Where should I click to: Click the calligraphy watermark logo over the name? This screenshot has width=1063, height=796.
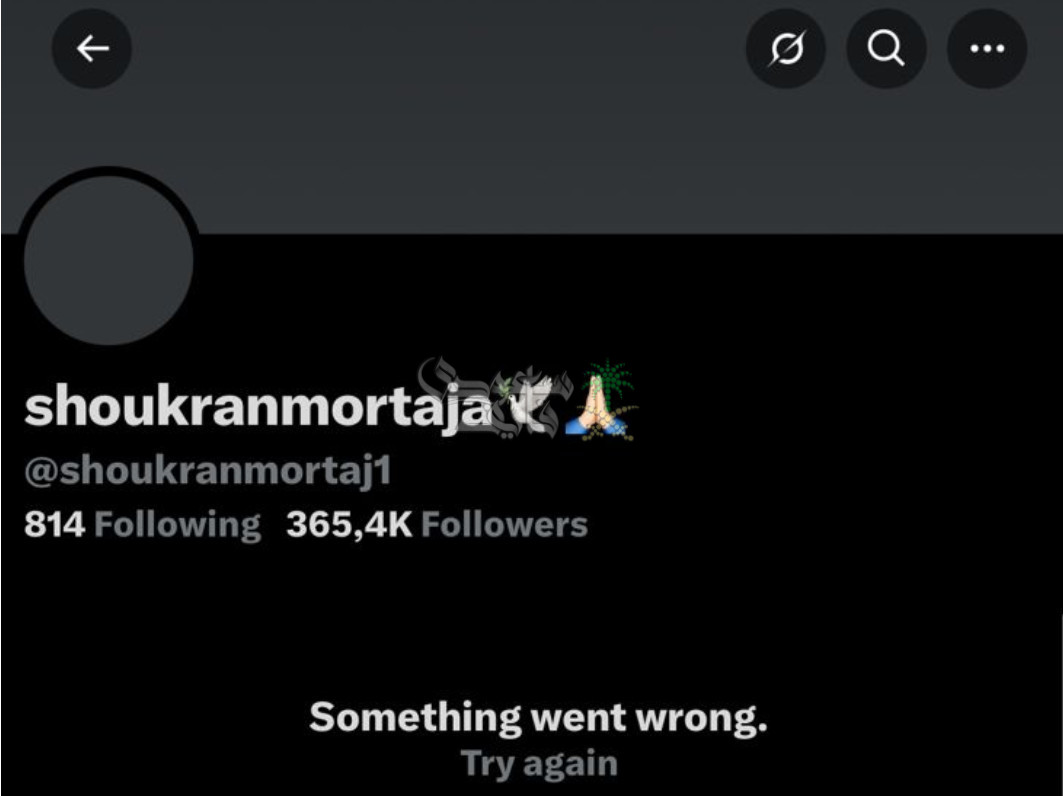tap(495, 397)
